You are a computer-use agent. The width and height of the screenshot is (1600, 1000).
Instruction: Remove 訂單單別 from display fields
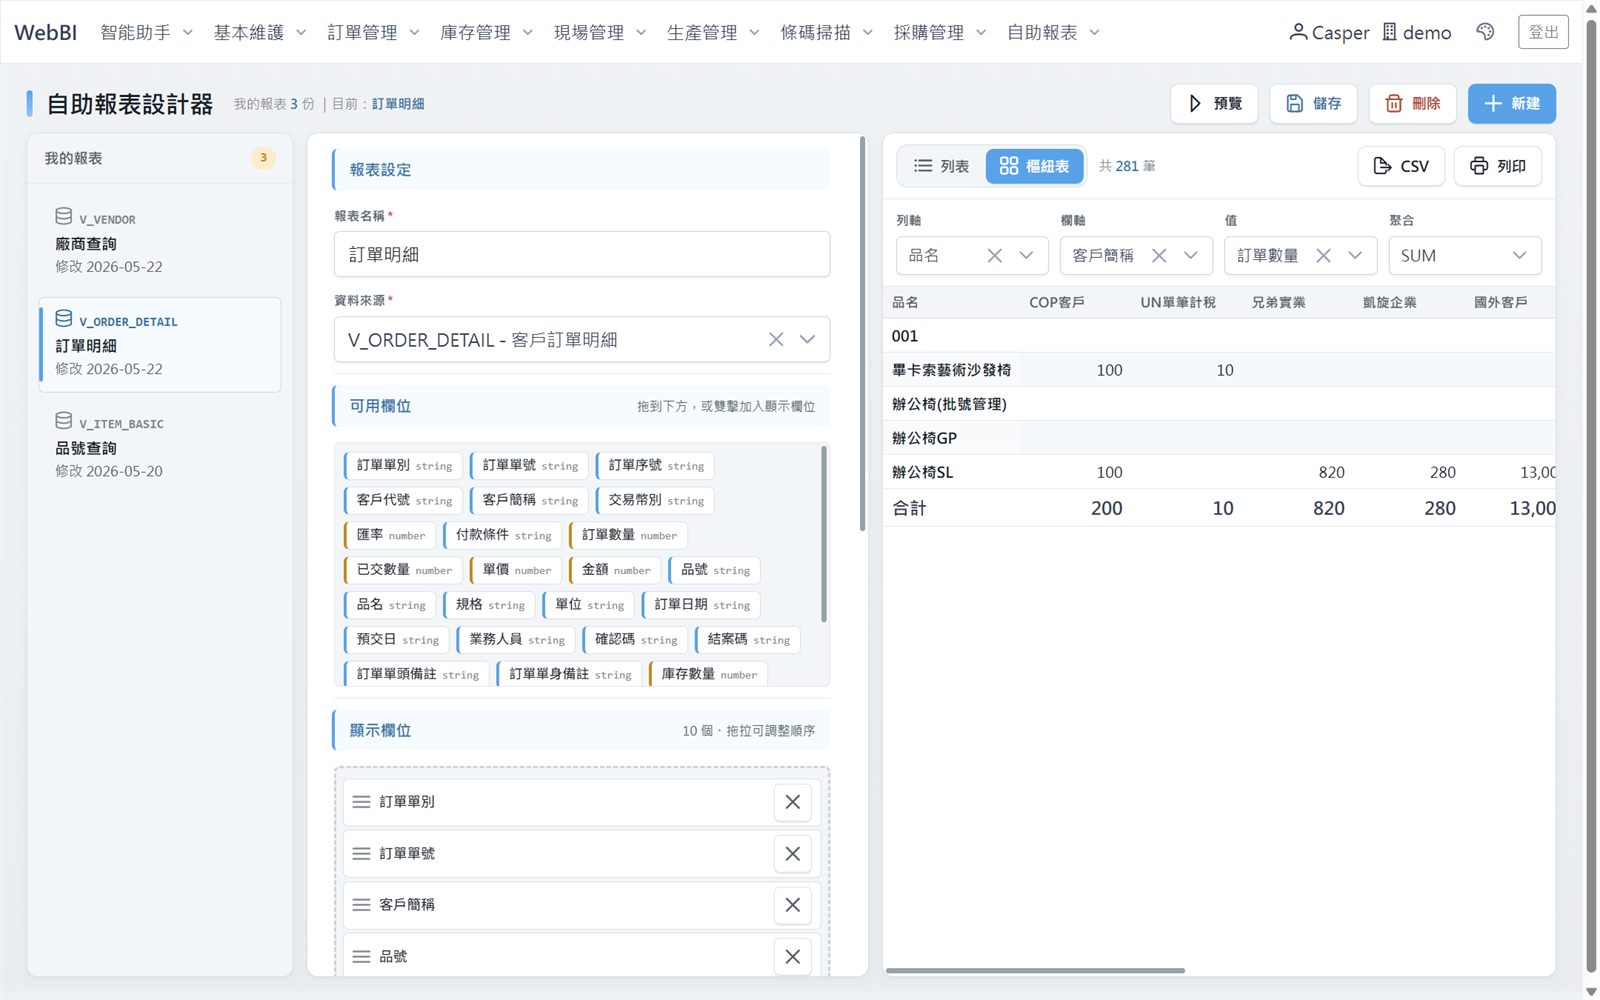point(792,802)
